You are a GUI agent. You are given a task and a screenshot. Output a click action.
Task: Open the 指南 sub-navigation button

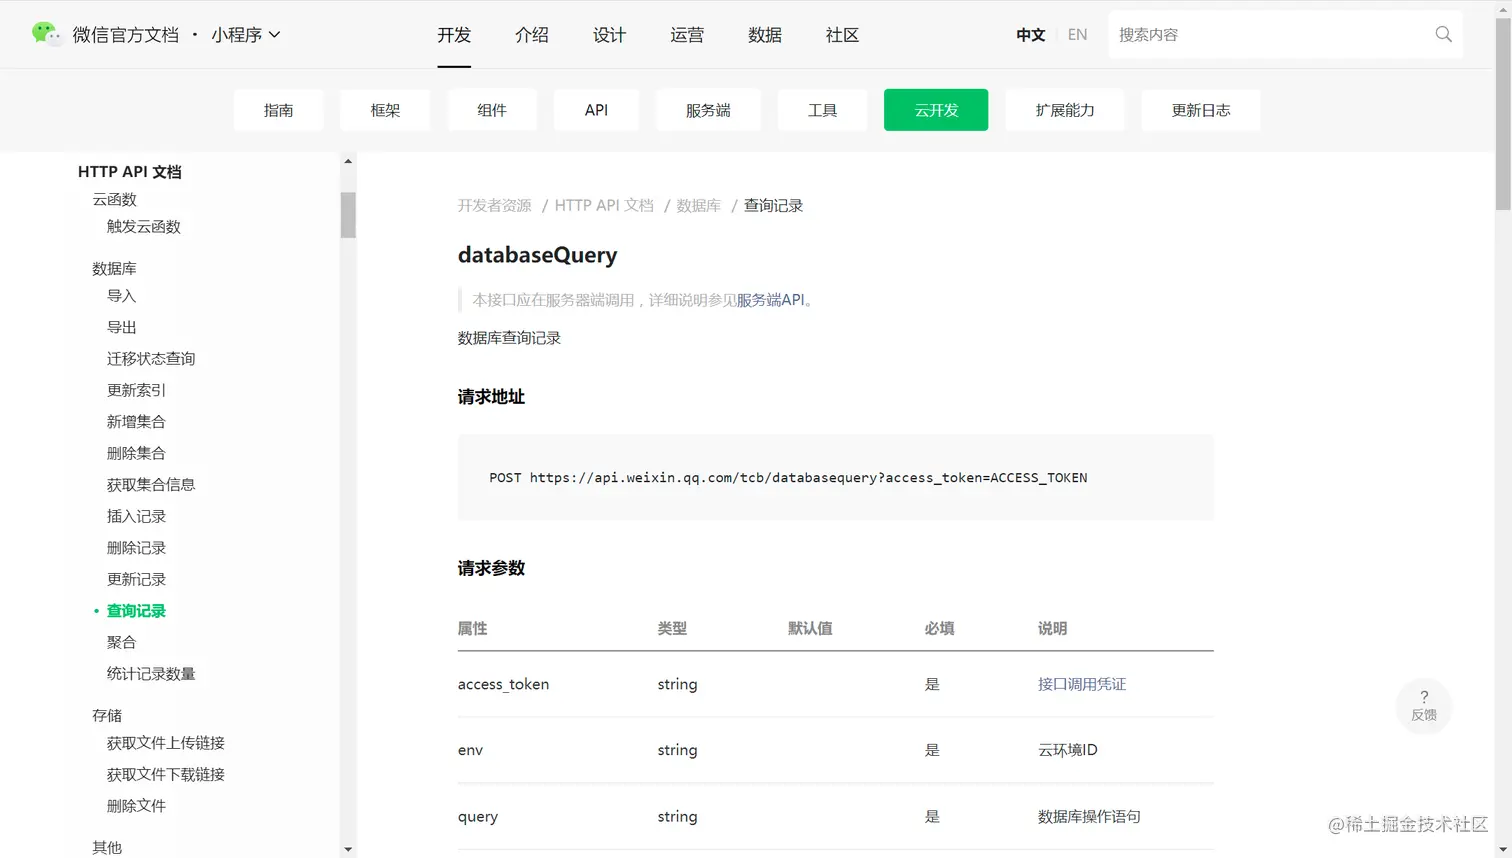point(278,110)
